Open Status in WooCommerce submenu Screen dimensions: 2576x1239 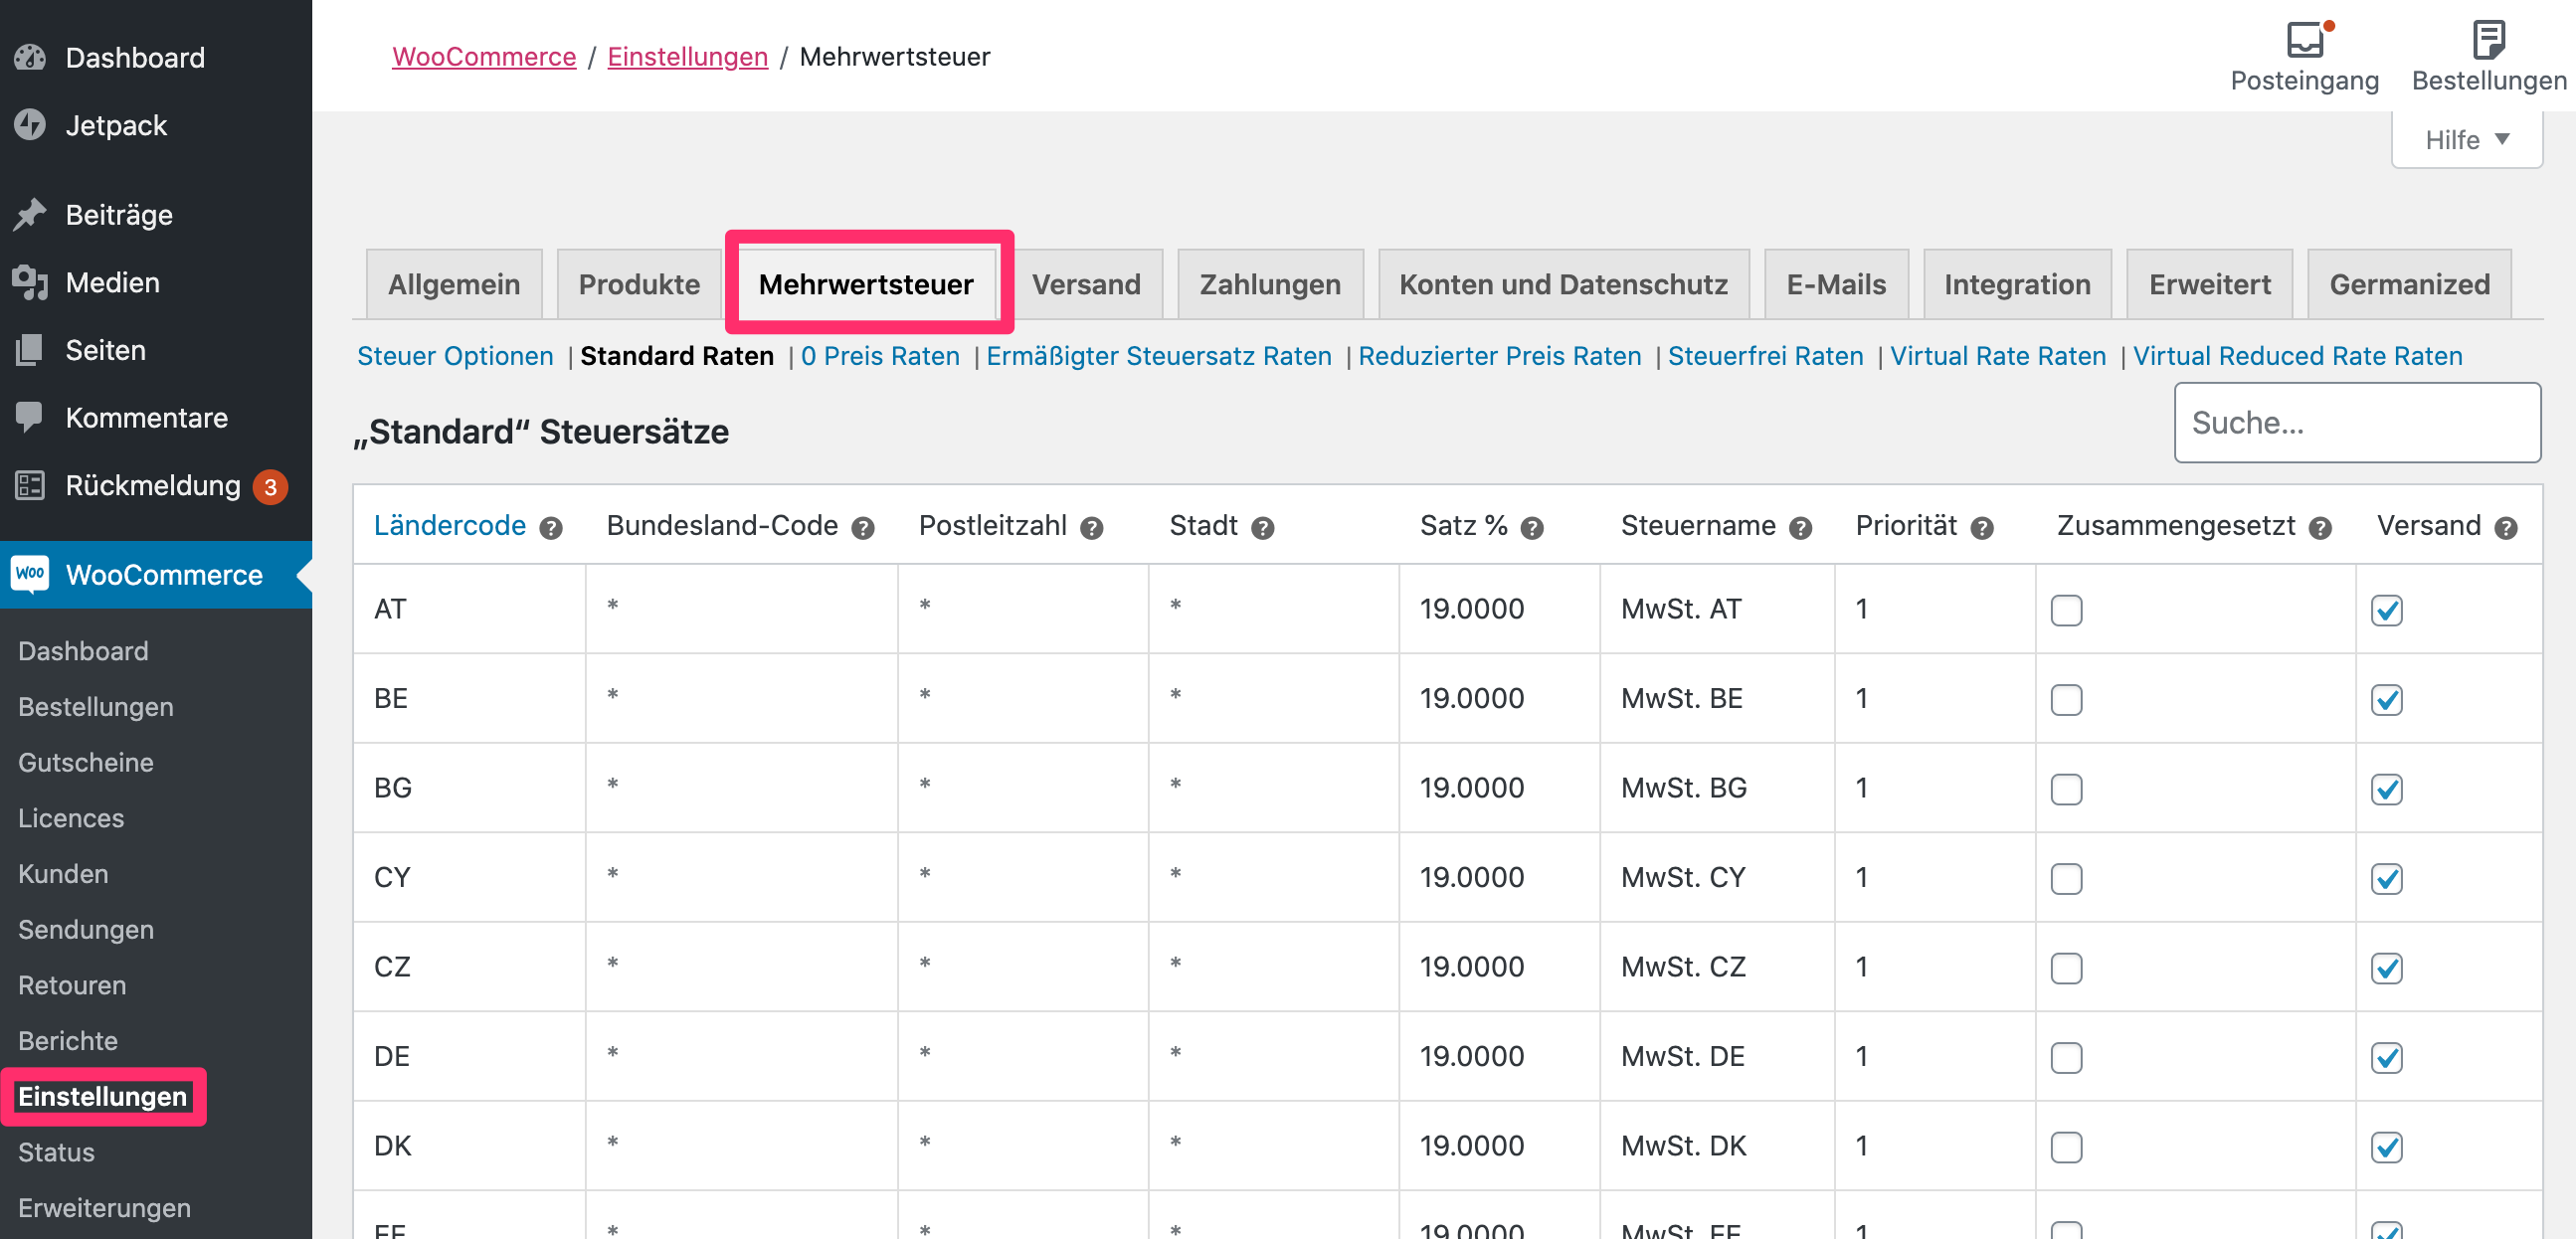click(56, 1152)
